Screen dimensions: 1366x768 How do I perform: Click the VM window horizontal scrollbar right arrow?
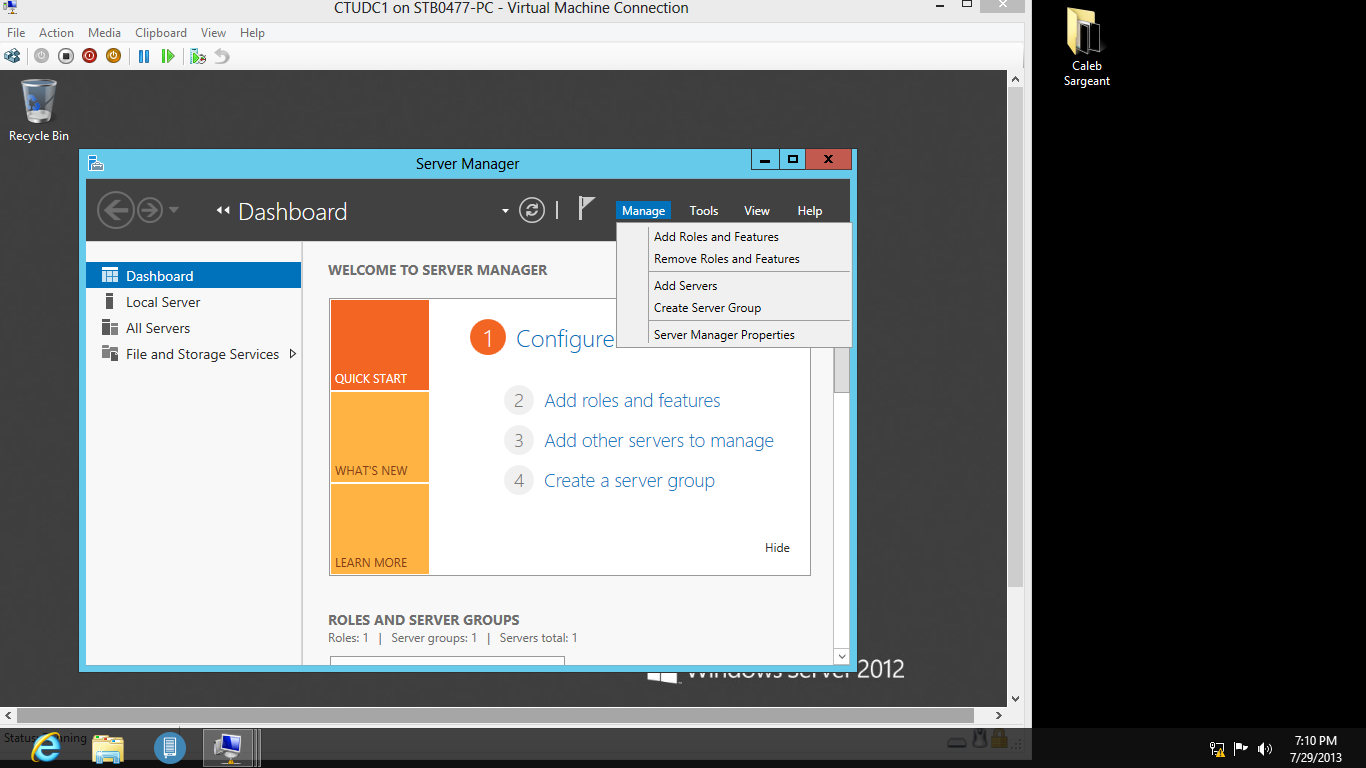tap(999, 716)
